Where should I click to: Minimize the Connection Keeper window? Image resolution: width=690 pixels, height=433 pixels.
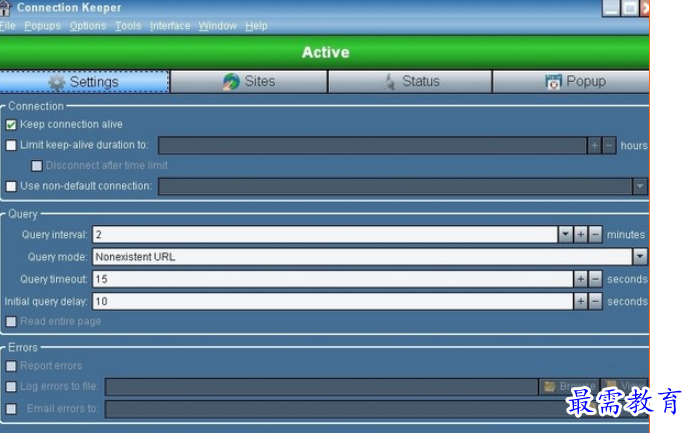tap(611, 7)
